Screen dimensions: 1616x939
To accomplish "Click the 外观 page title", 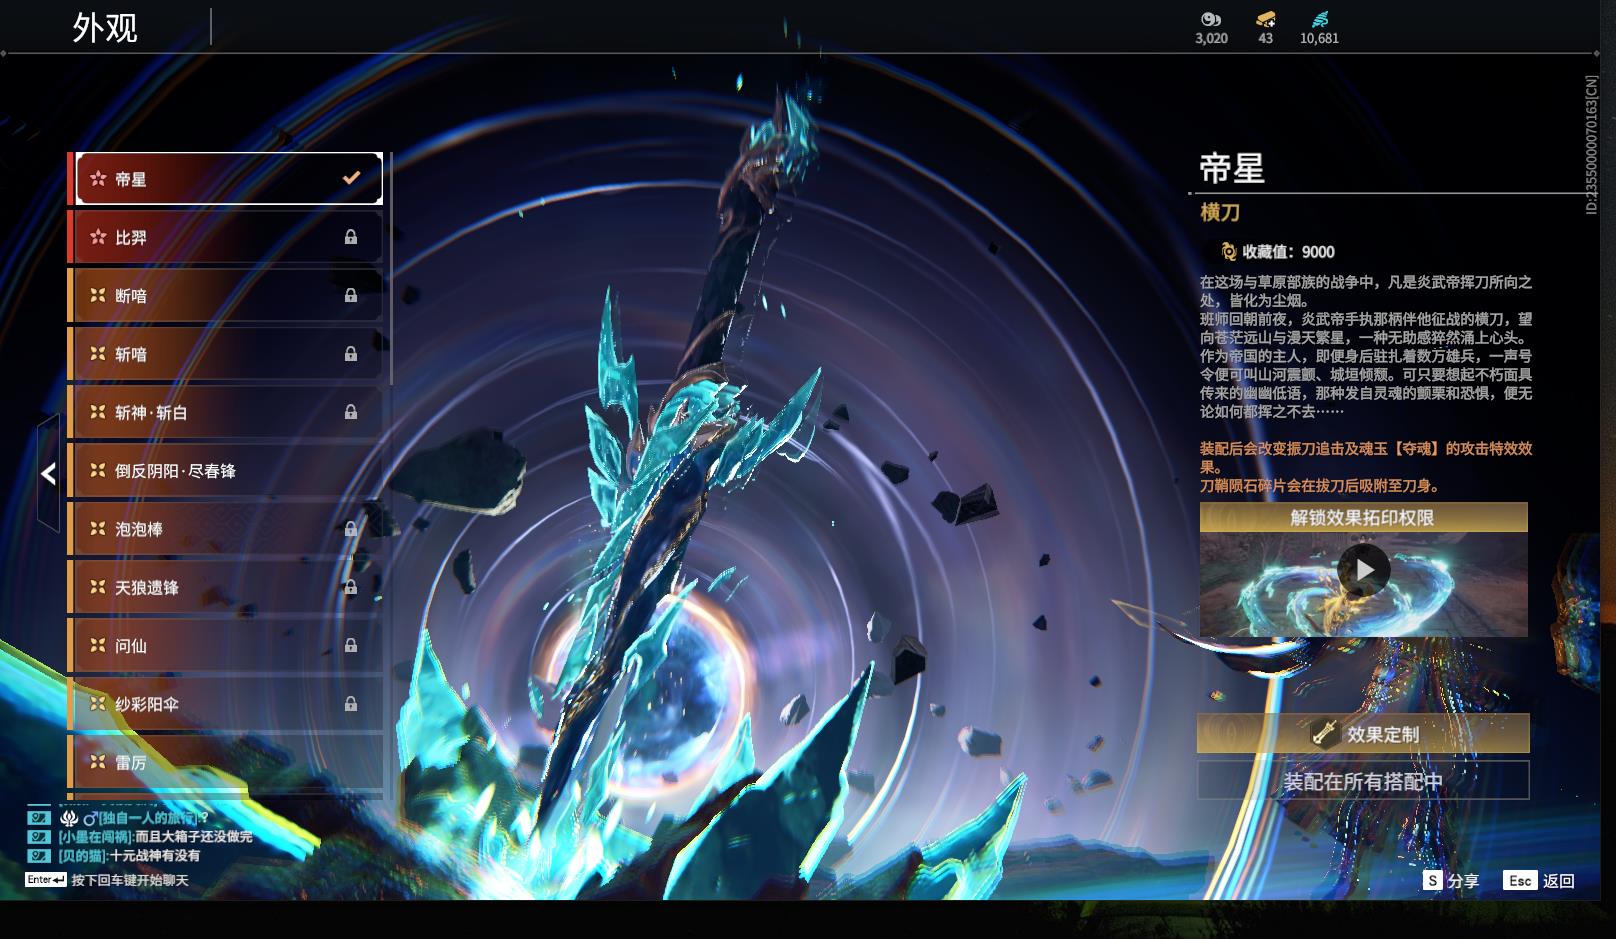I will click(x=105, y=28).
